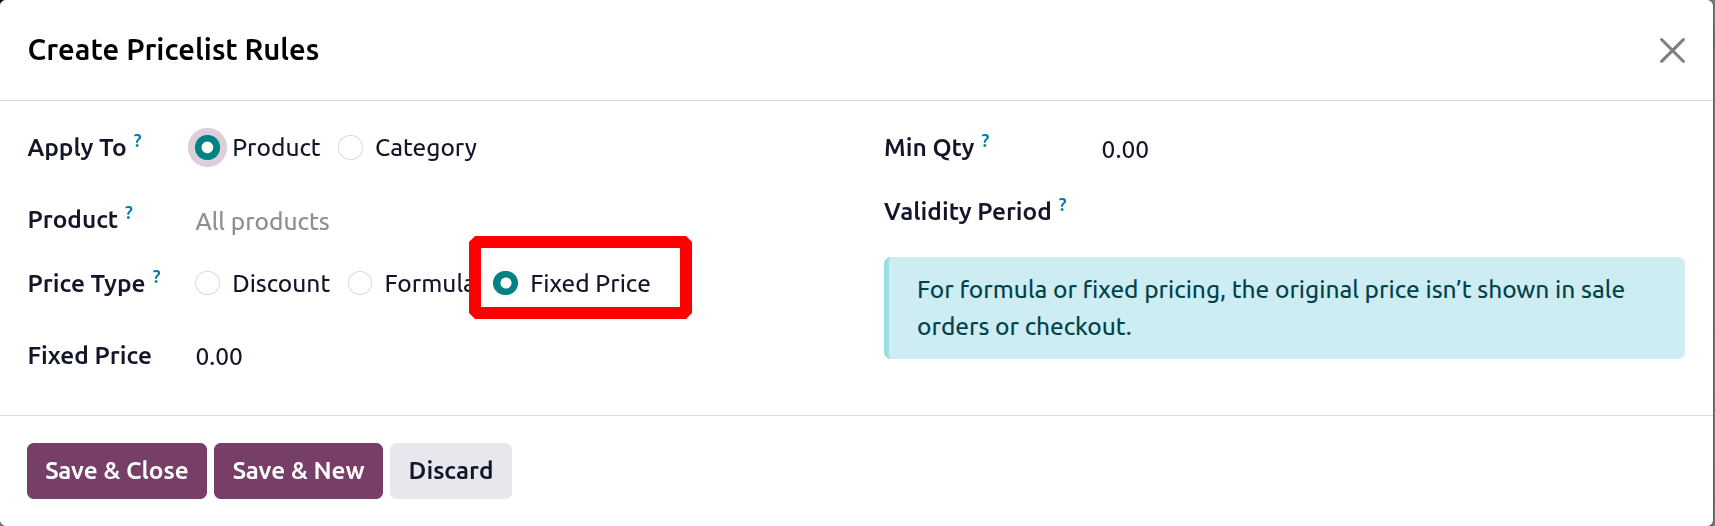
Task: Discard the pricelist rule
Action: [450, 471]
